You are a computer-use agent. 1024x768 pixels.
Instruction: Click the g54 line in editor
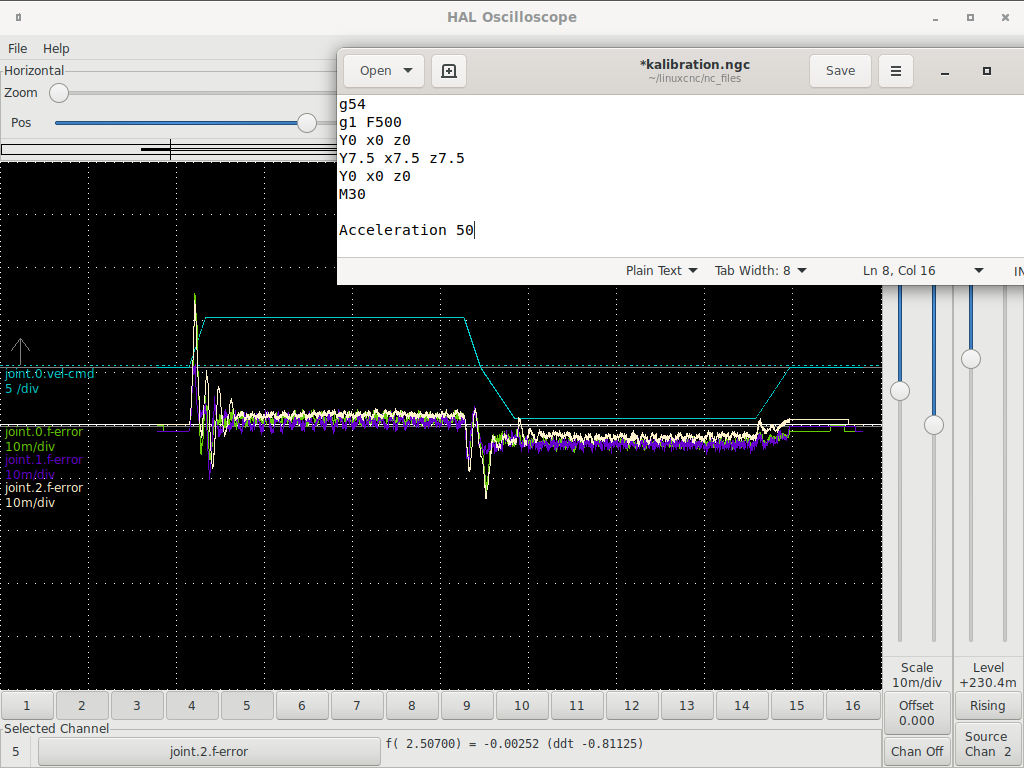(x=352, y=104)
